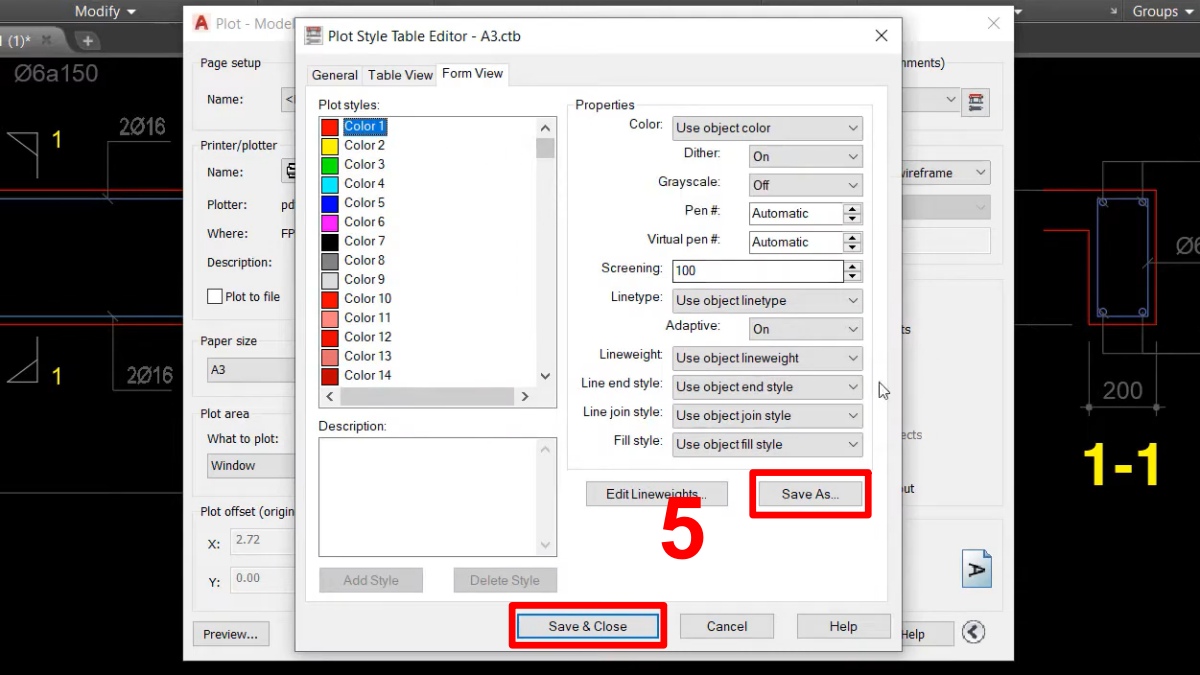This screenshot has width=1200, height=675.
Task: Open the Line end style dropdown
Action: (x=767, y=387)
